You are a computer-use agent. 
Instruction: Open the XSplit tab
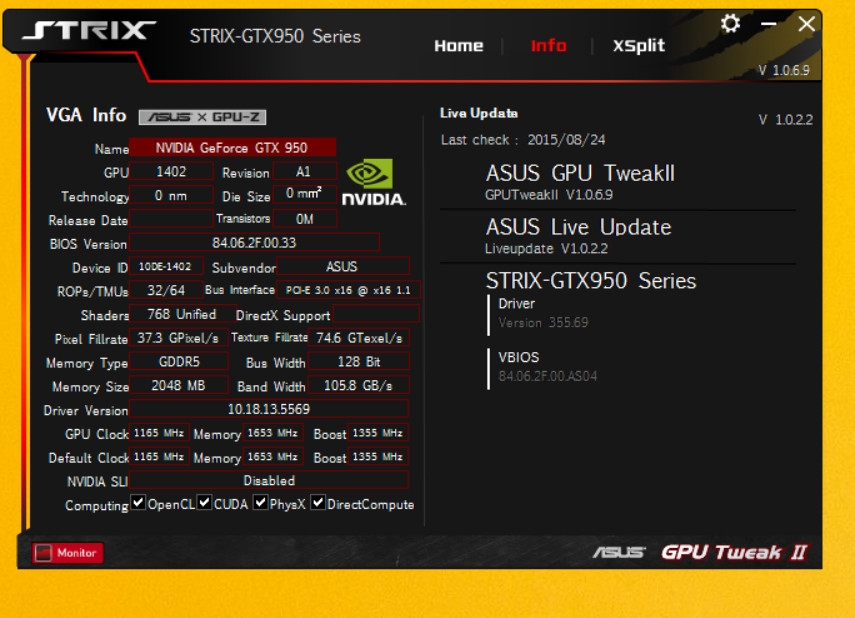click(639, 46)
